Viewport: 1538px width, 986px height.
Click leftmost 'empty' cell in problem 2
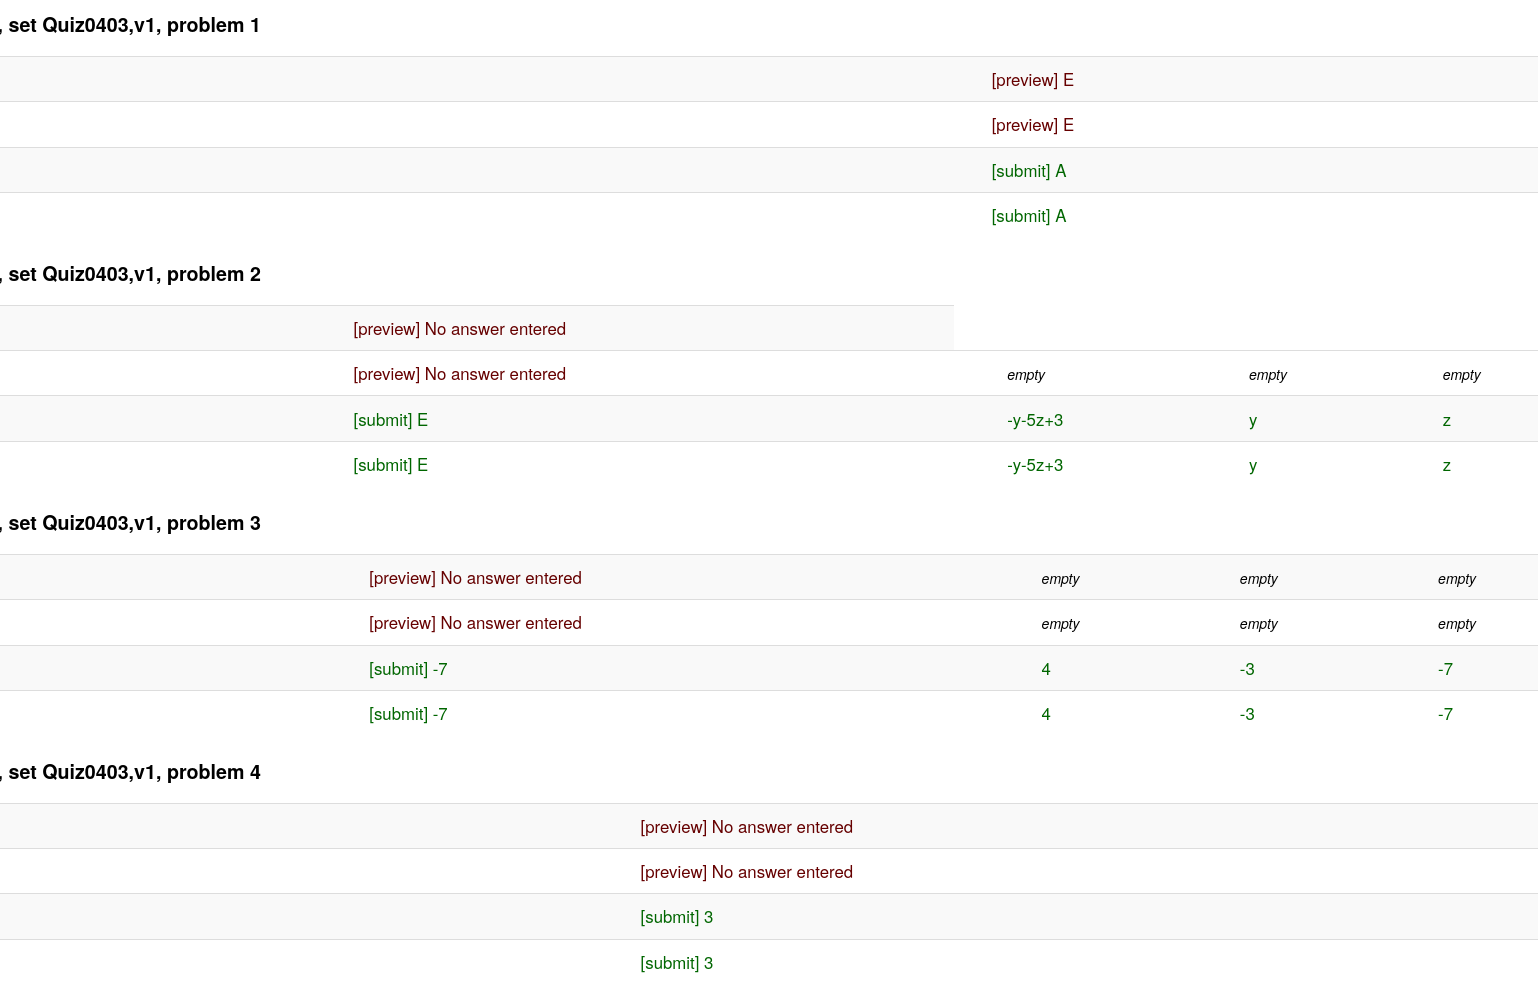(x=1026, y=375)
